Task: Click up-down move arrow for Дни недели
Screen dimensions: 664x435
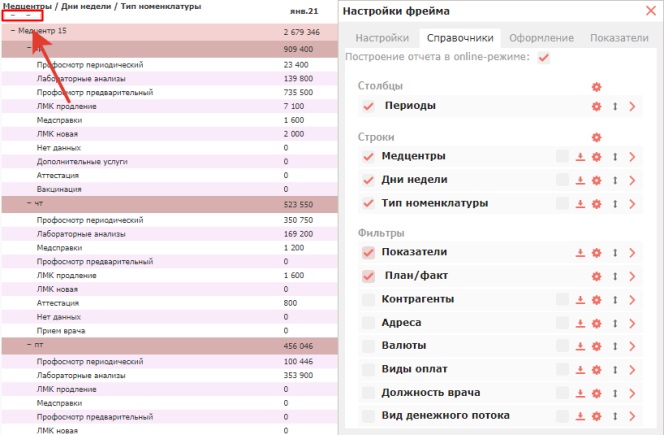Action: click(615, 180)
